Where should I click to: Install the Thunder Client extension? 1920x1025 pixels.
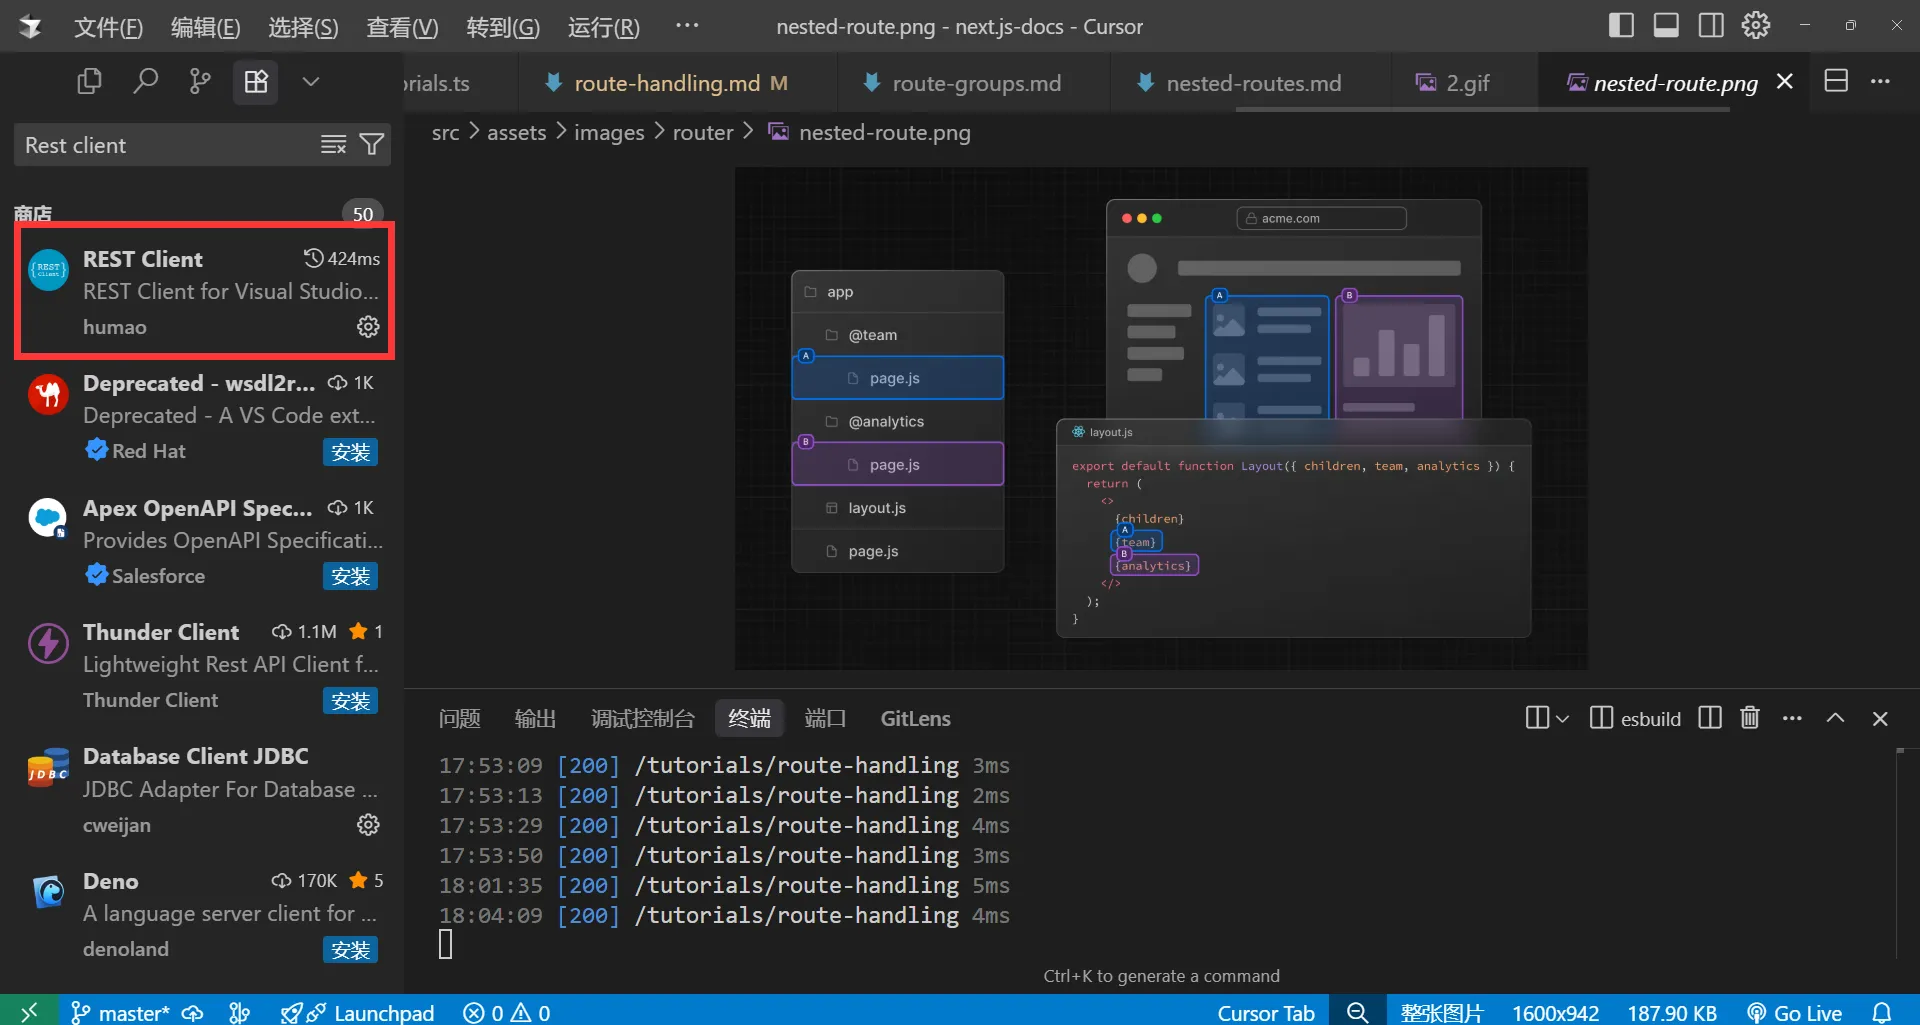[x=350, y=700]
